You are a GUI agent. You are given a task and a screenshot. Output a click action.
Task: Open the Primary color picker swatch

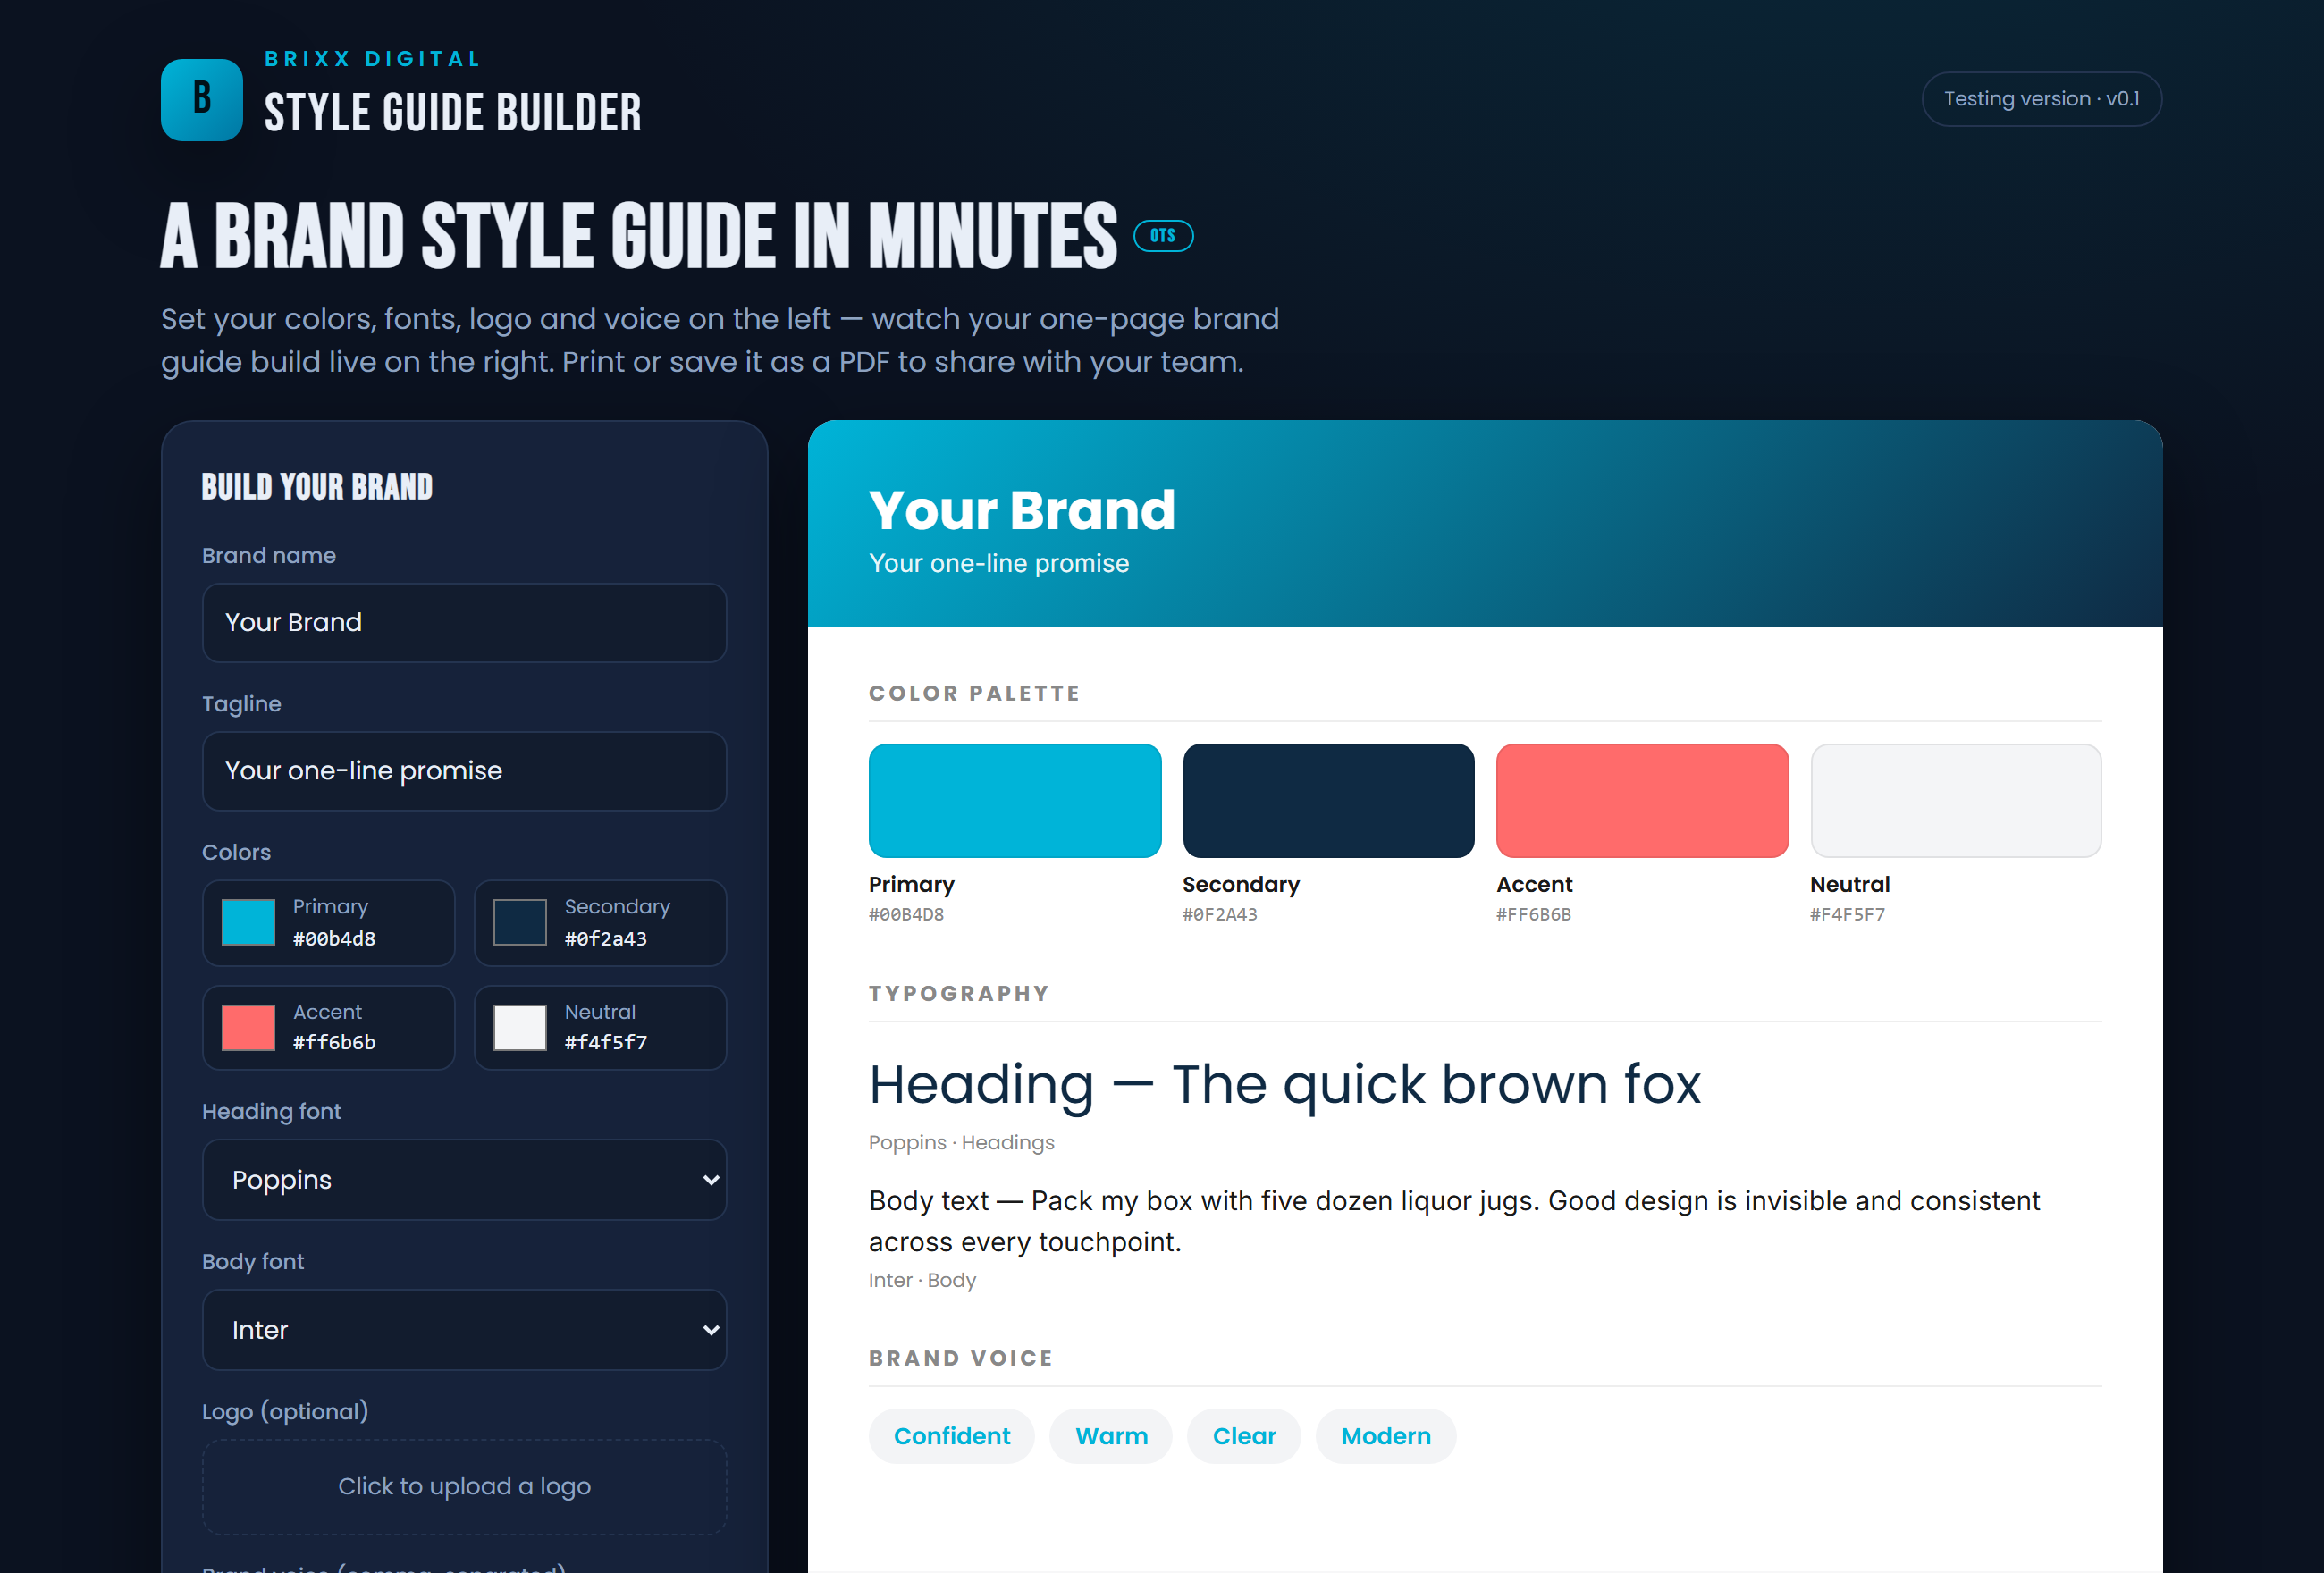click(x=248, y=922)
